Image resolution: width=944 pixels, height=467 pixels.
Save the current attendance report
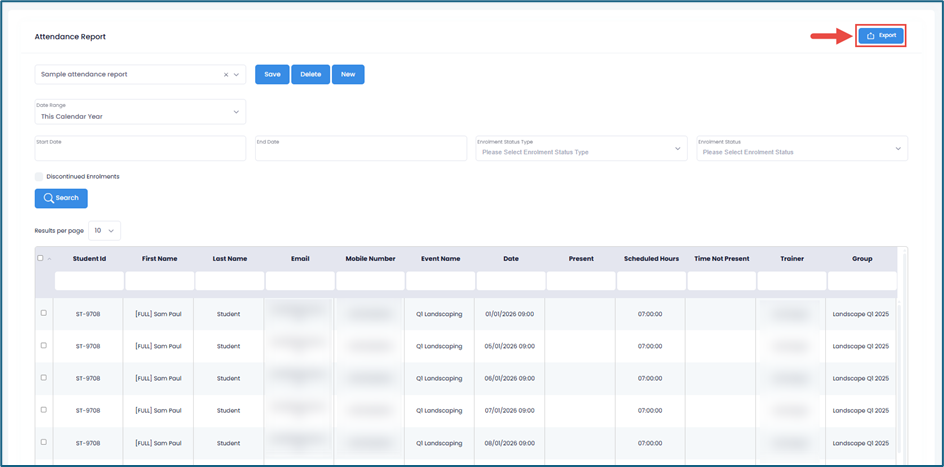tap(272, 75)
